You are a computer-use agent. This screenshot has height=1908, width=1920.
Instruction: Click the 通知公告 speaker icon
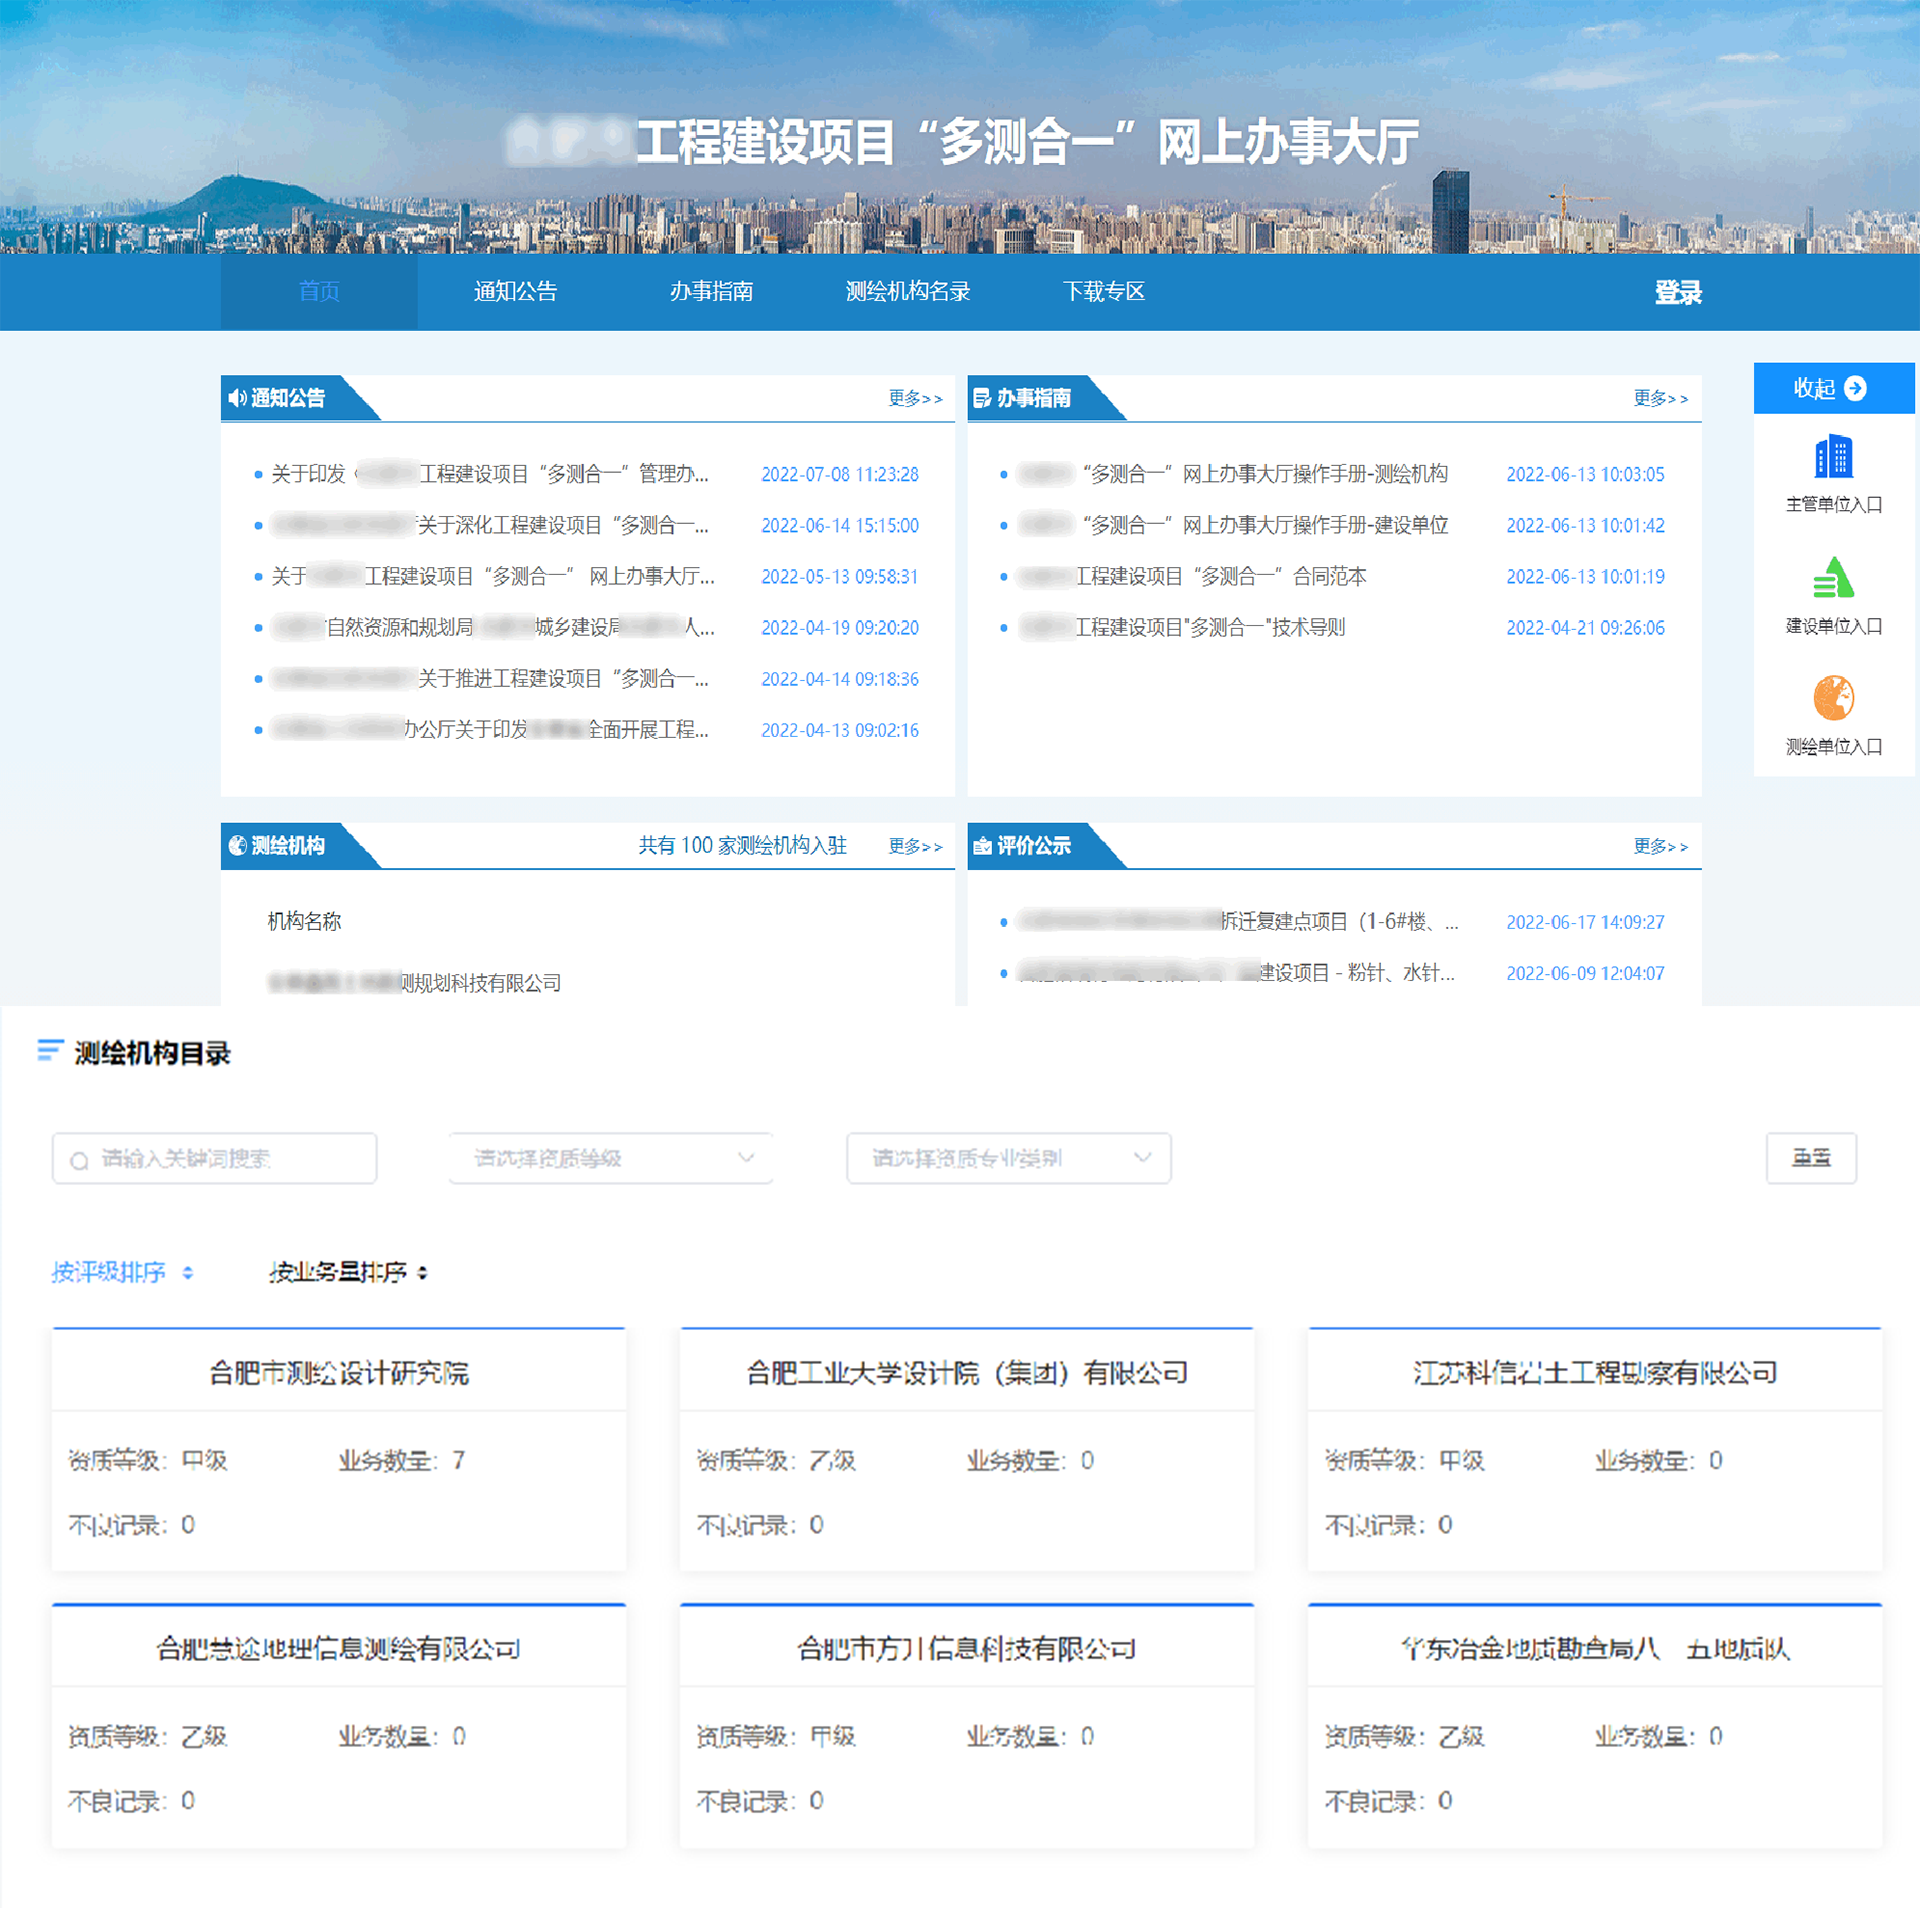237,398
